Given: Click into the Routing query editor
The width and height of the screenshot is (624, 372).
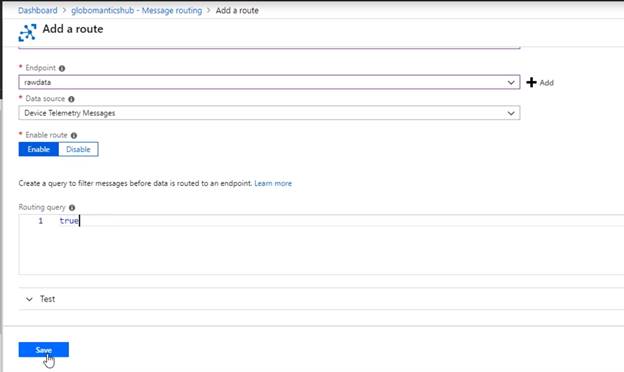Looking at the screenshot, I should pos(321,244).
